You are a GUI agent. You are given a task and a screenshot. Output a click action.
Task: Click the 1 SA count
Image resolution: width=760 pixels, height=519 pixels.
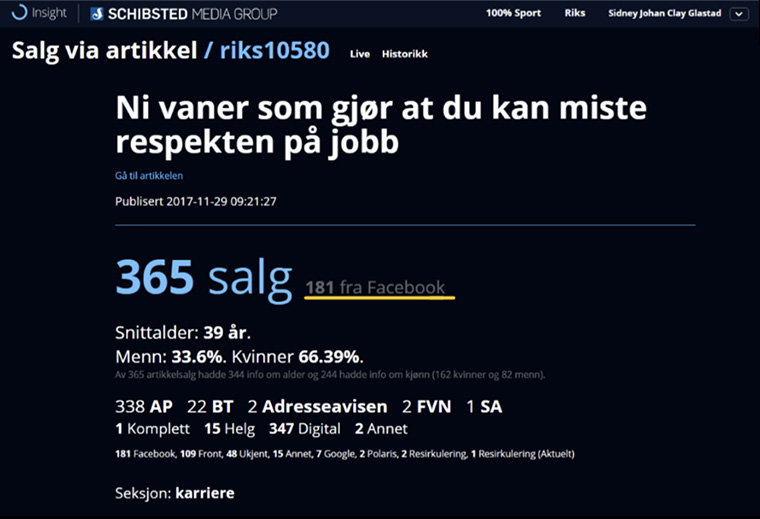point(484,407)
